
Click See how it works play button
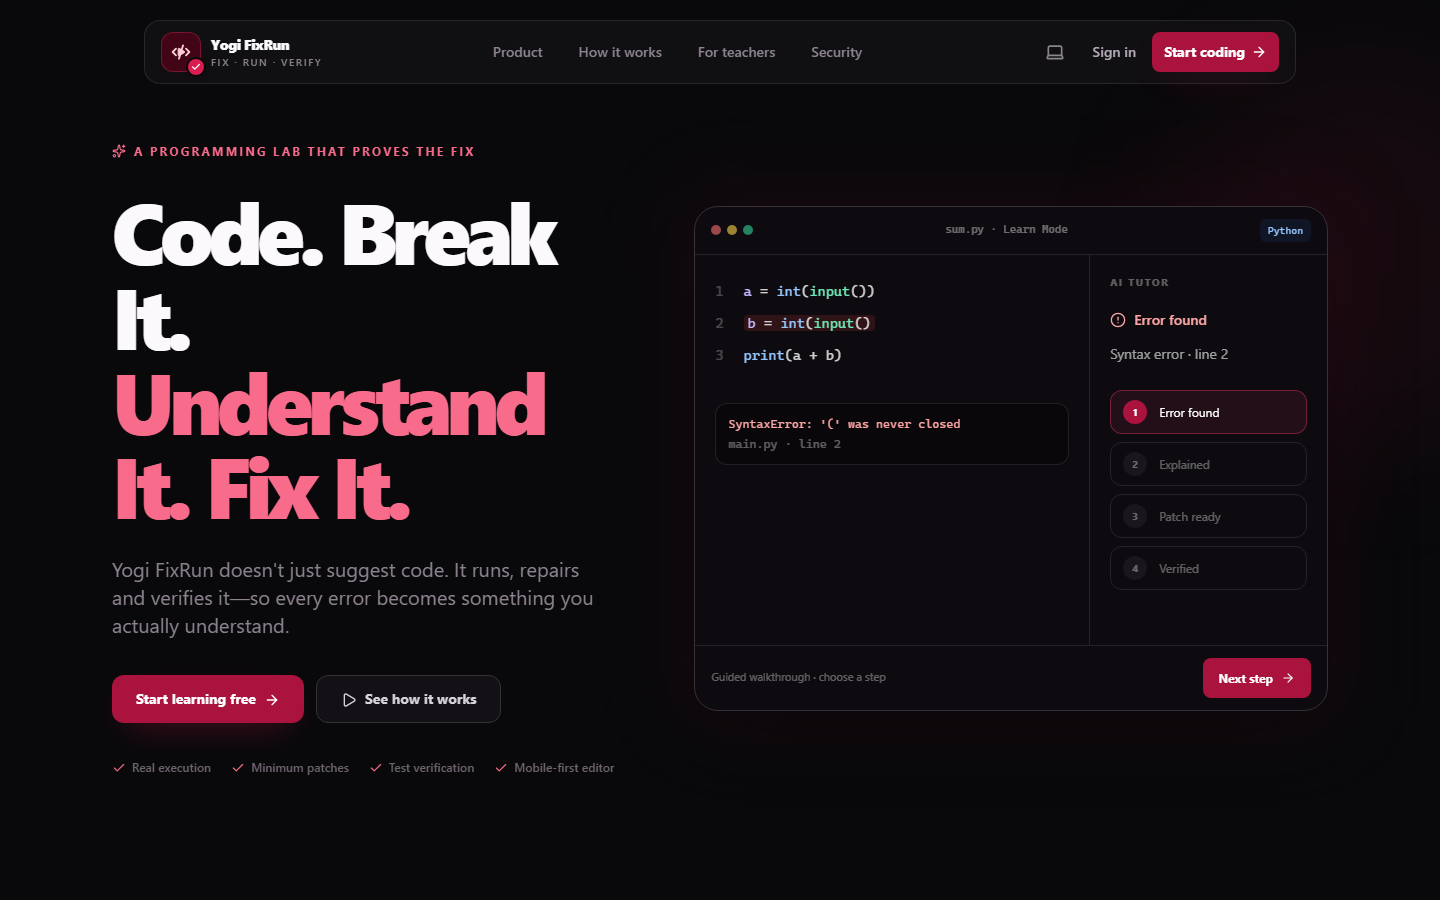click(408, 699)
